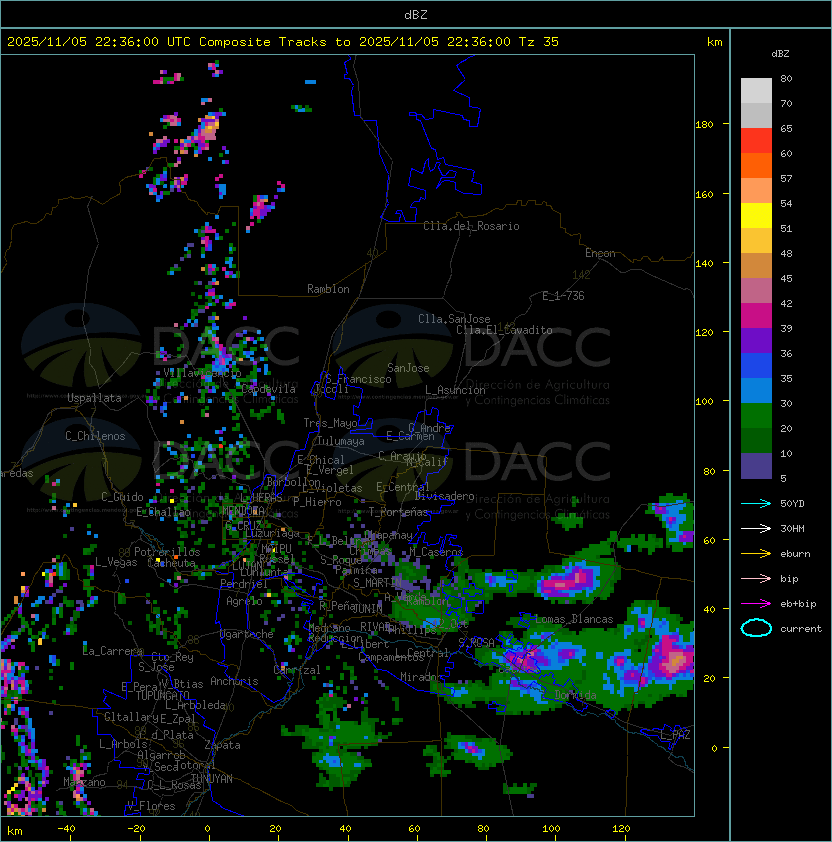Click the 'Ugarteche' map label
The height and width of the screenshot is (842, 832).
247,634
